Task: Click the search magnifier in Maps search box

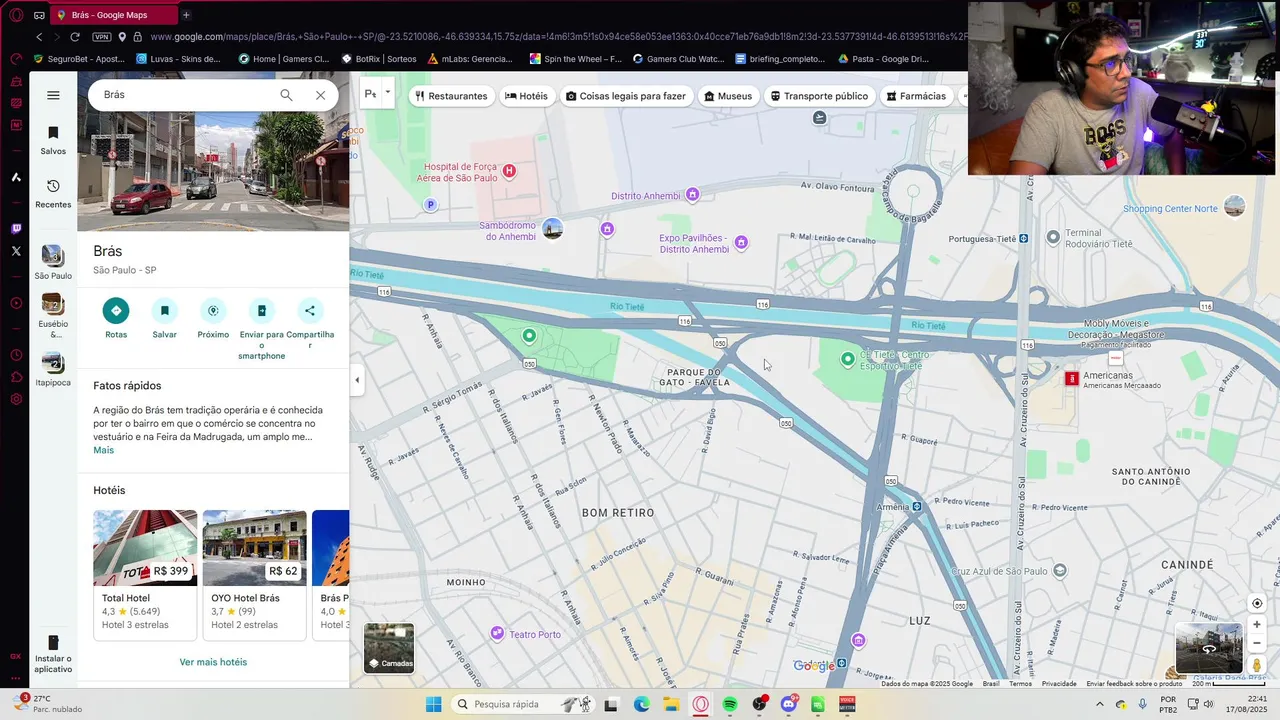Action: [286, 95]
